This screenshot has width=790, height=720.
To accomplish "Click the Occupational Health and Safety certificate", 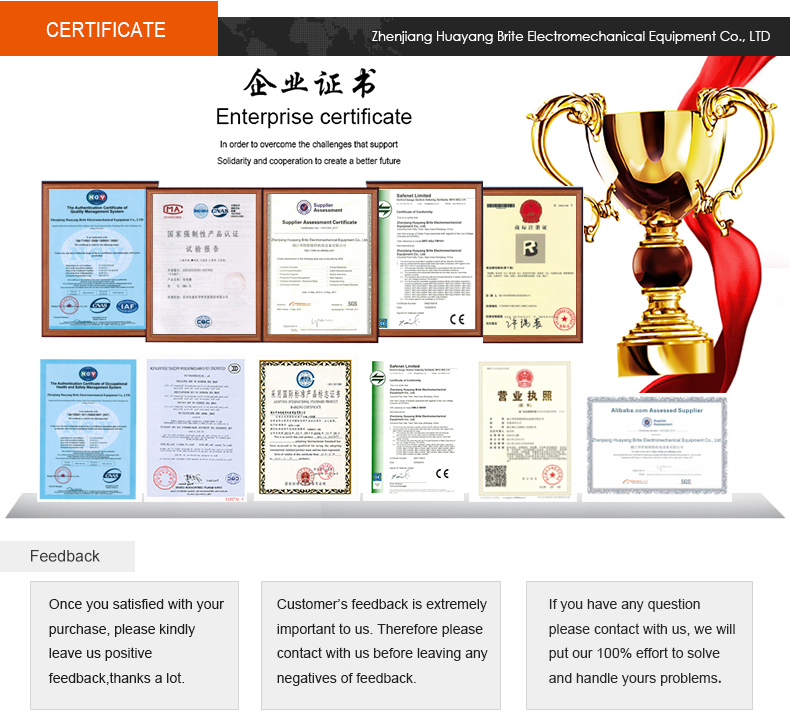I will [x=88, y=428].
